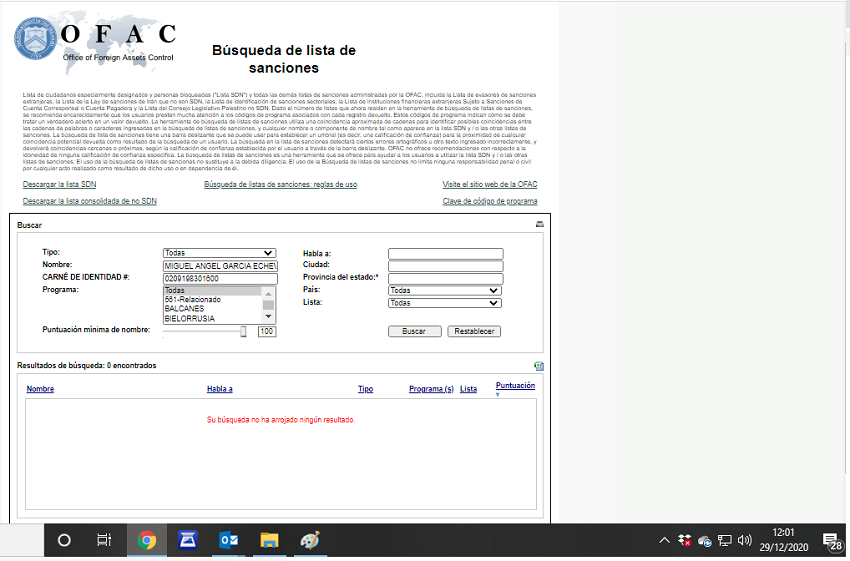Expand the Lista dropdown
This screenshot has height=561, width=850.
pyautogui.click(x=444, y=302)
